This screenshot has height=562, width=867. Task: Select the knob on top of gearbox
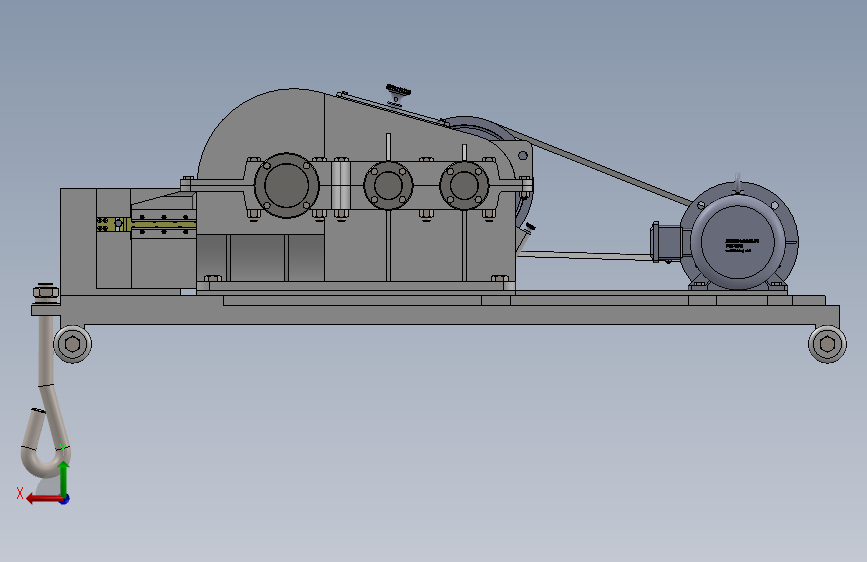[398, 92]
